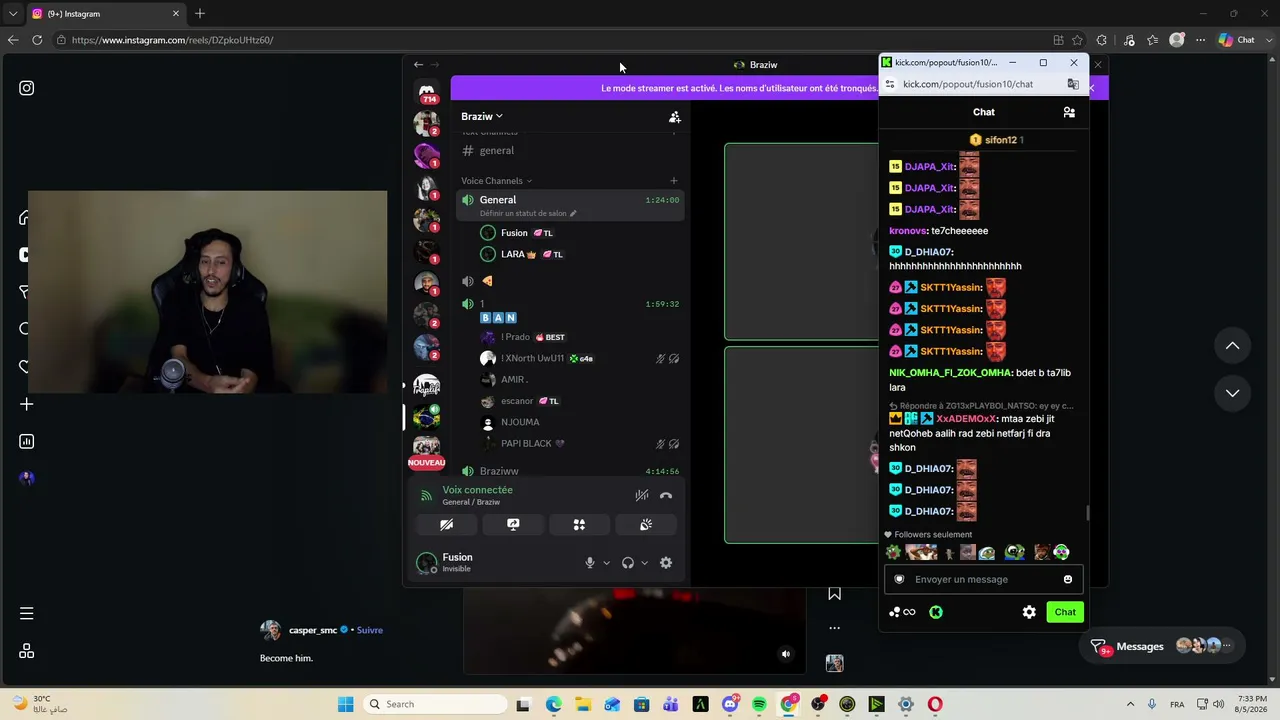Screen dimensions: 1280x720
Task: Open reel more options ellipsis
Action: coord(835,628)
